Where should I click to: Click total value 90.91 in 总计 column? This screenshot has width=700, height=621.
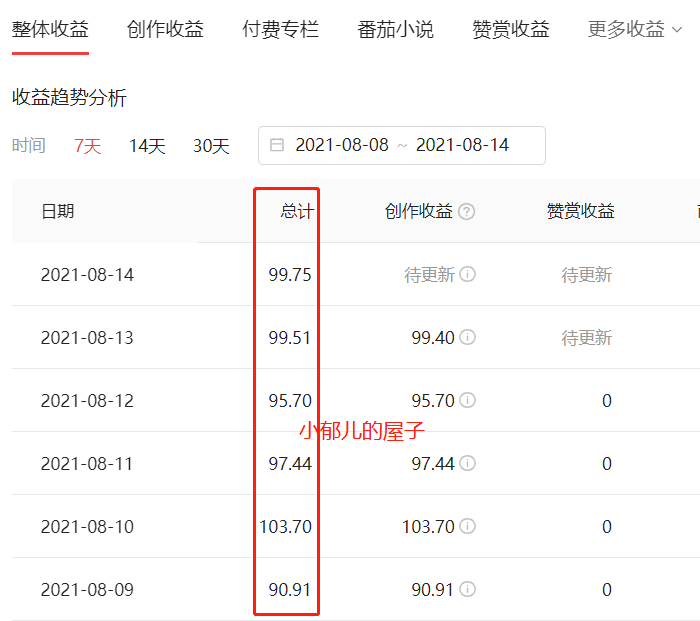coord(290,589)
